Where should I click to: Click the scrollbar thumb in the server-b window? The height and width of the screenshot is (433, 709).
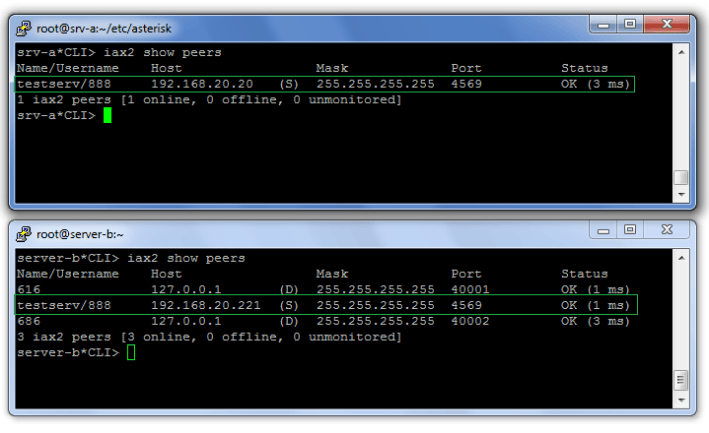tap(681, 380)
